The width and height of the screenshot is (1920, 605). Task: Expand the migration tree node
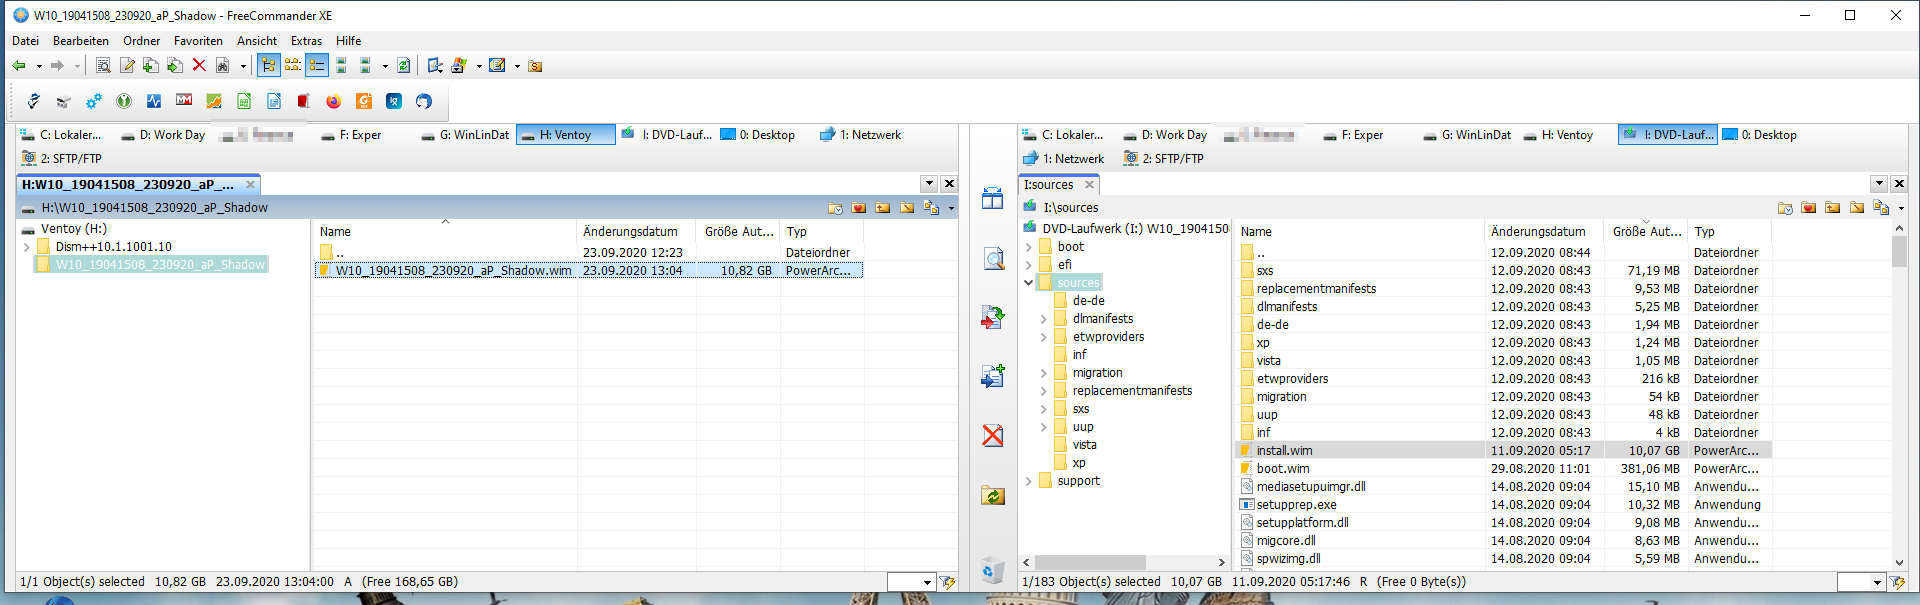(1043, 373)
